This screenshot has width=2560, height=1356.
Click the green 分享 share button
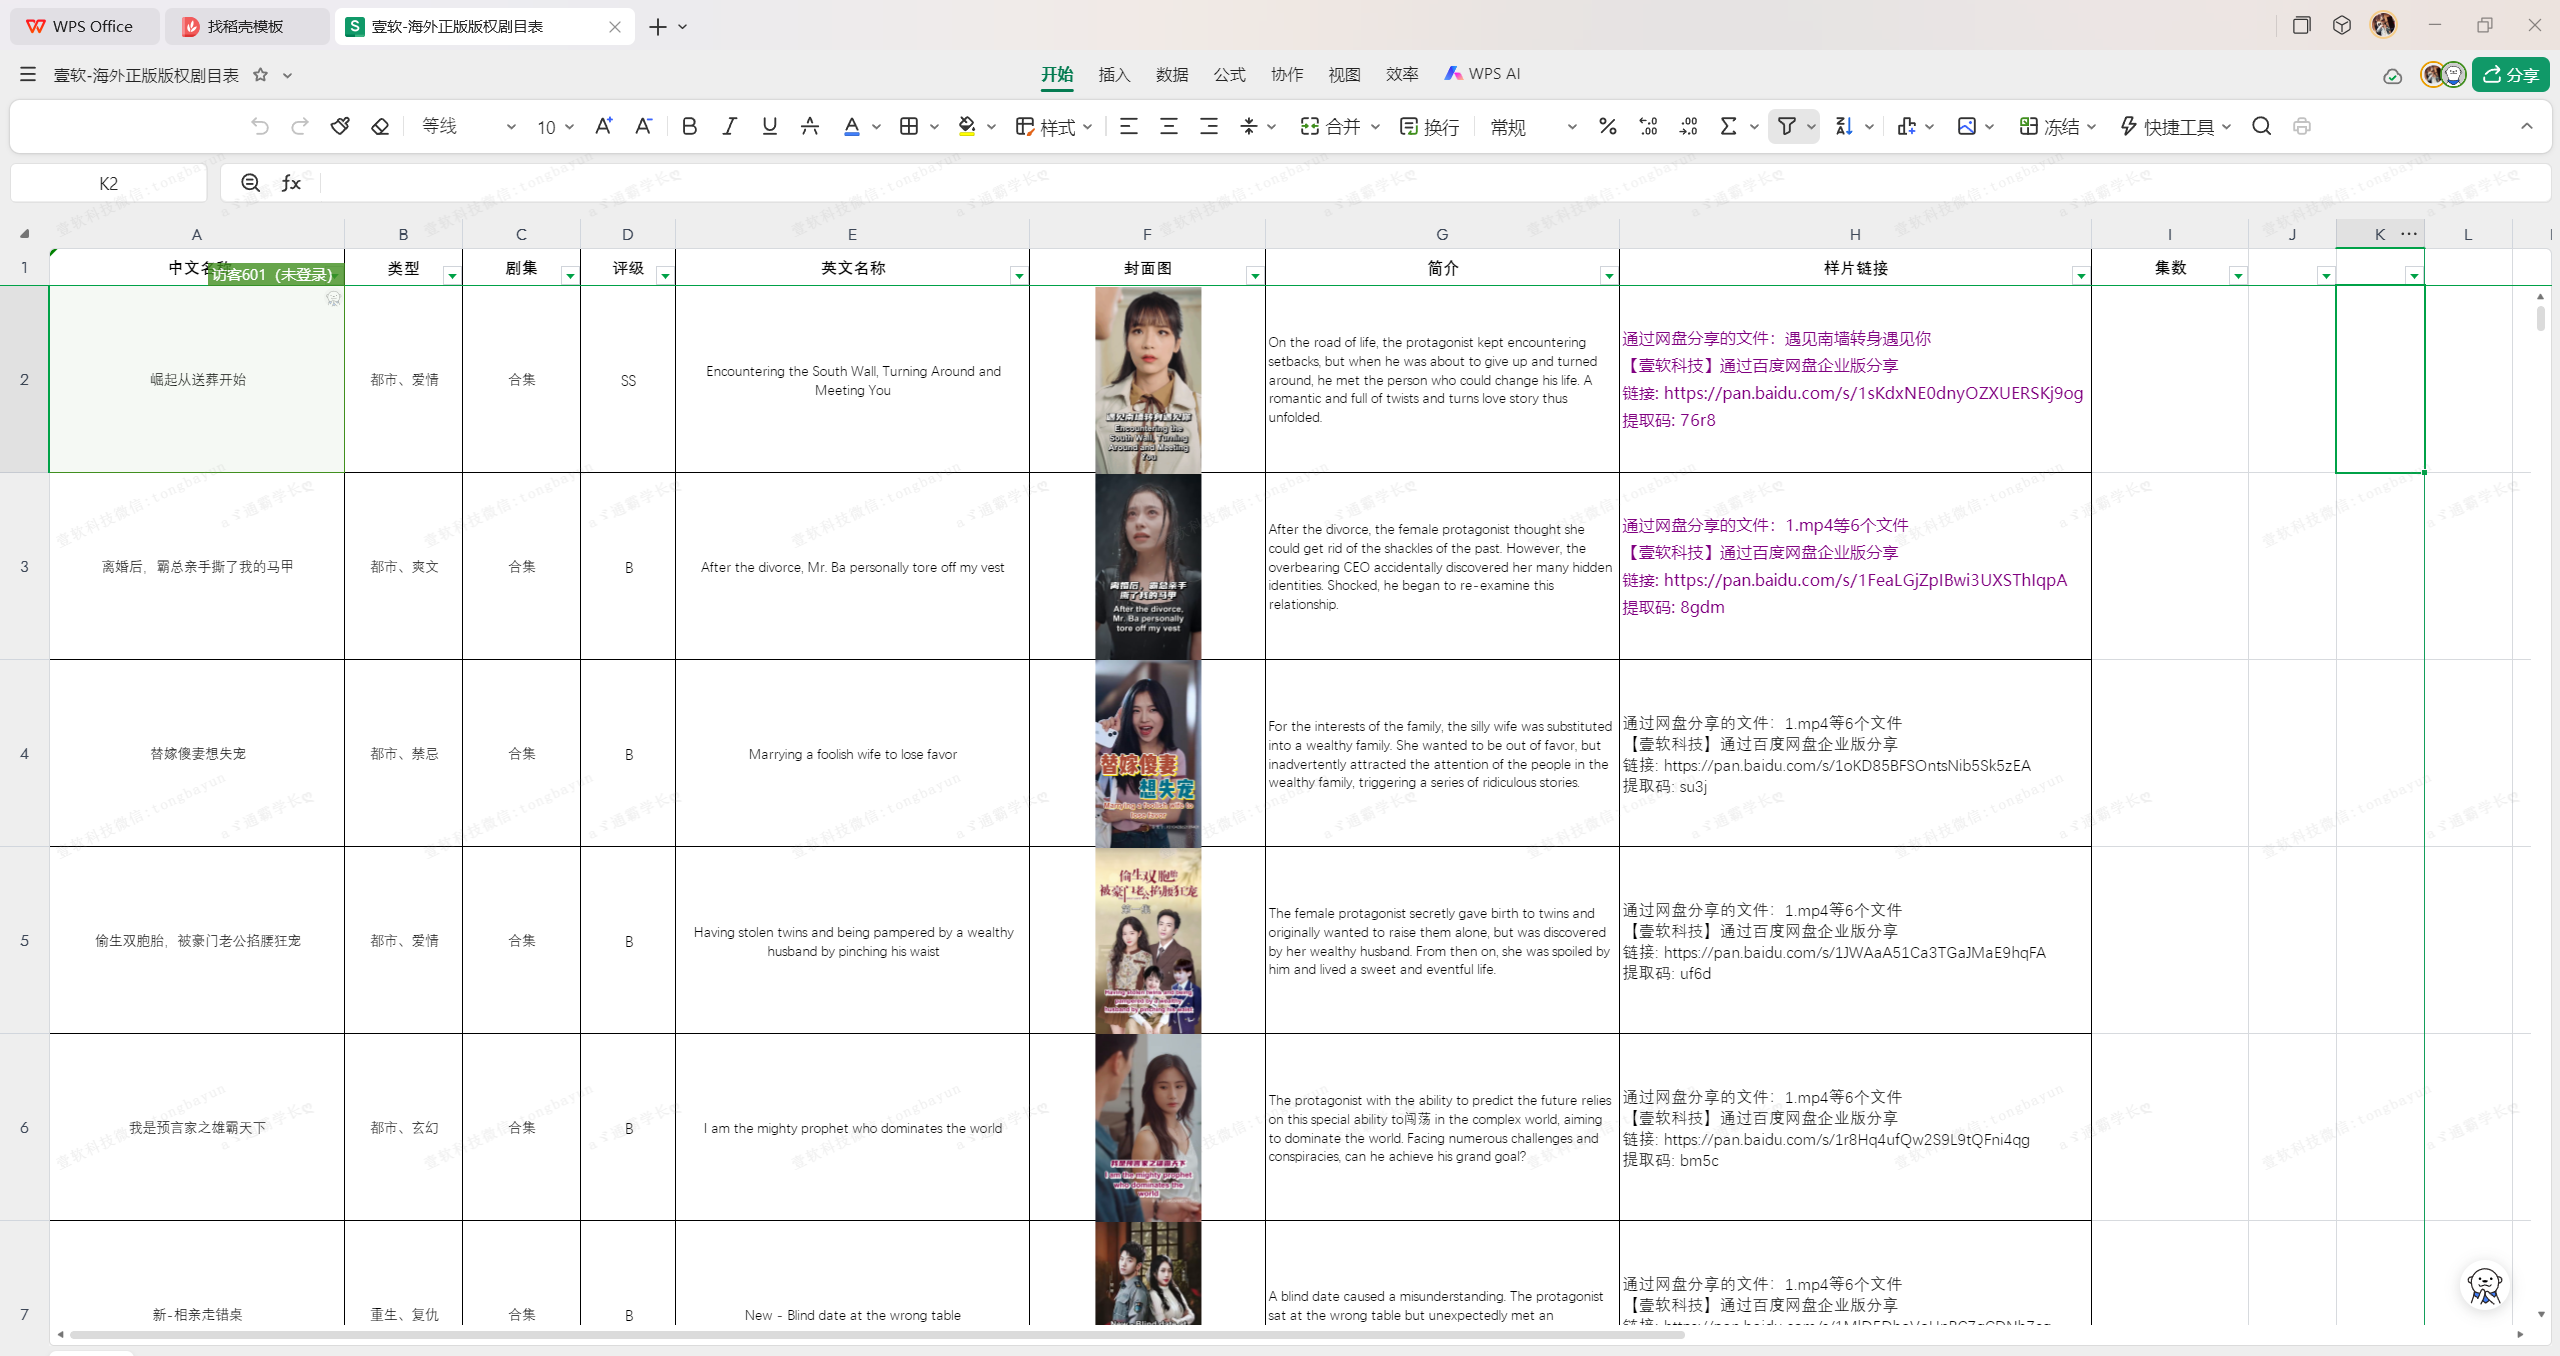point(2510,75)
